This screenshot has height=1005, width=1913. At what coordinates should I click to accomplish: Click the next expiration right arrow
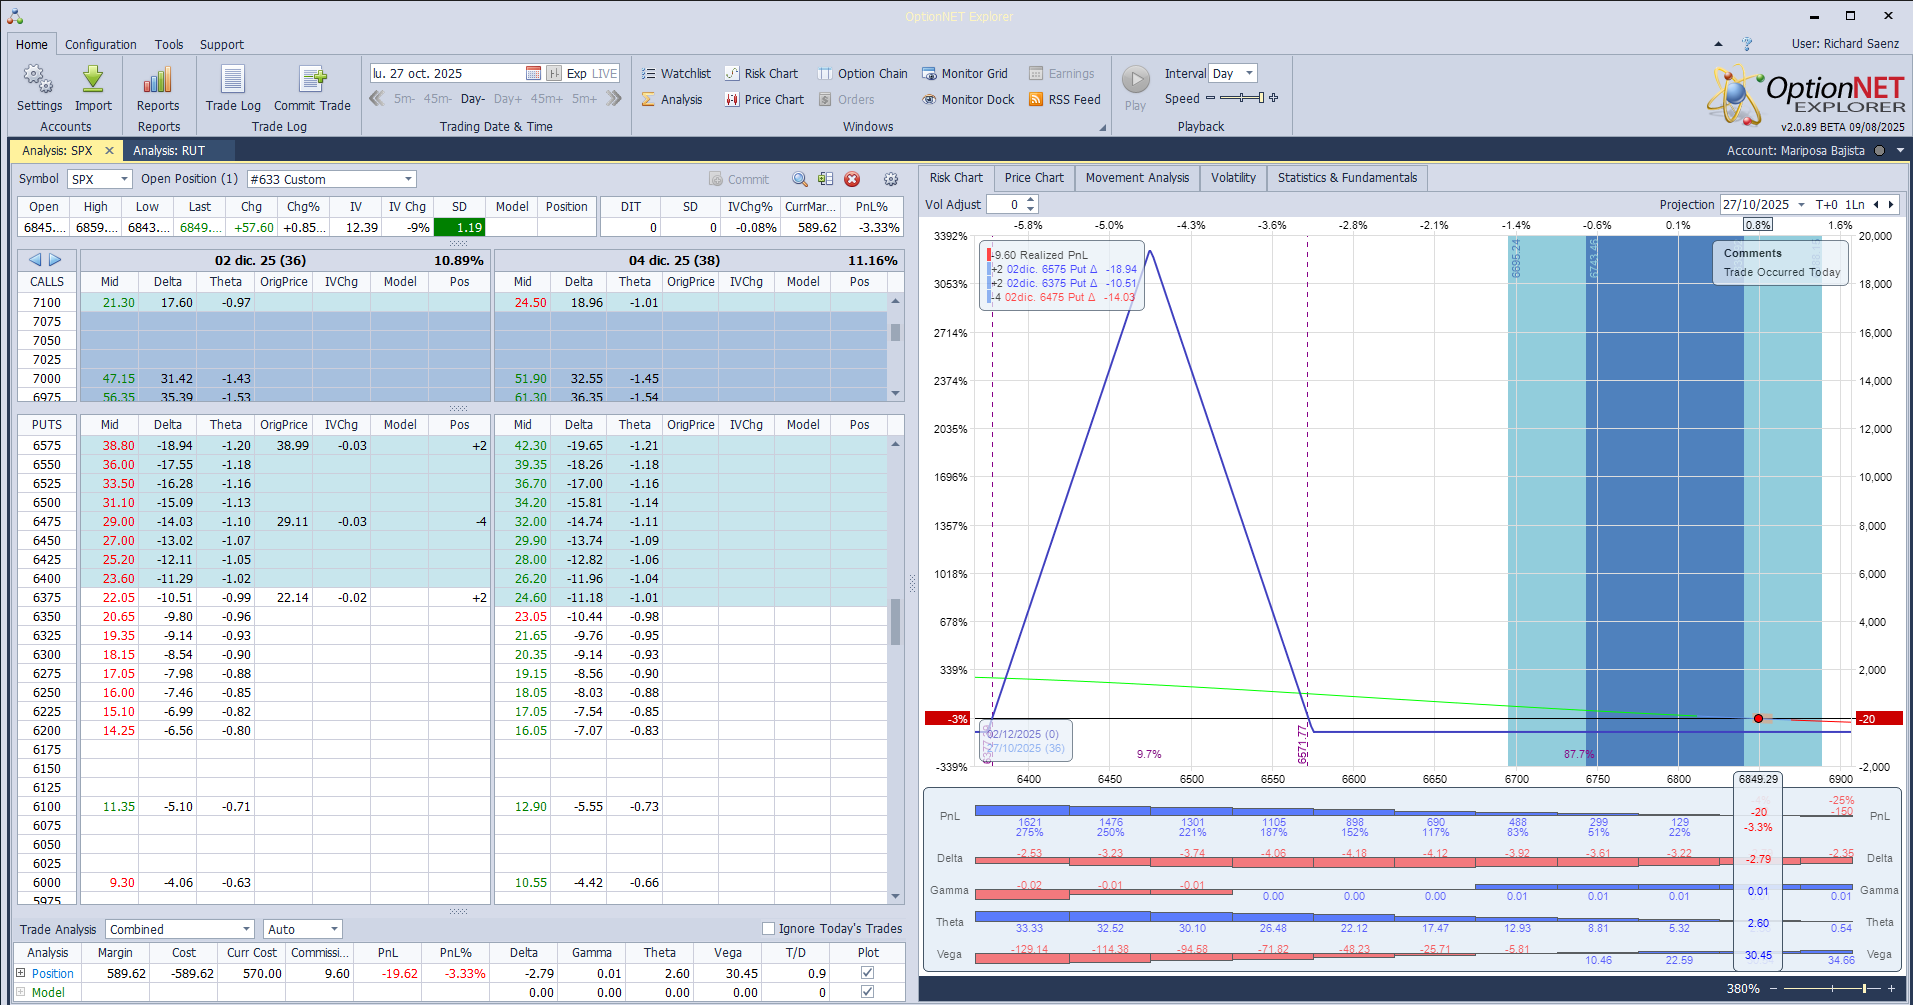coord(55,260)
